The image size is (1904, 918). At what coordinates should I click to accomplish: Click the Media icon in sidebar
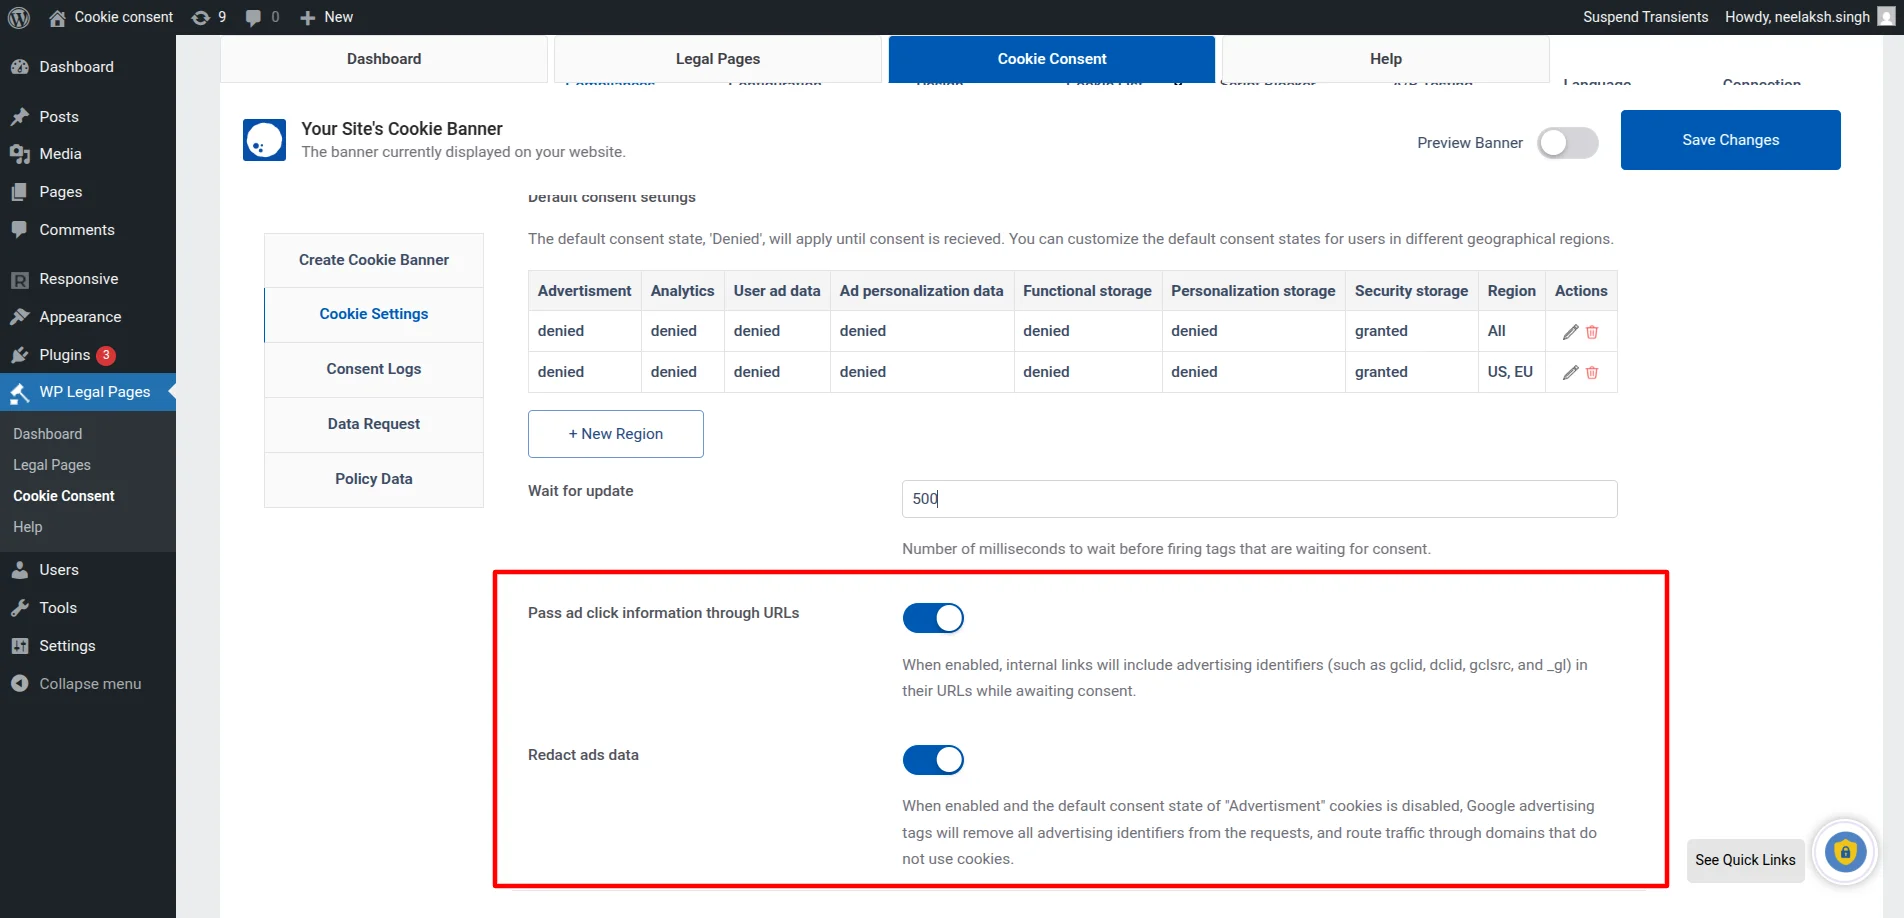coord(20,154)
